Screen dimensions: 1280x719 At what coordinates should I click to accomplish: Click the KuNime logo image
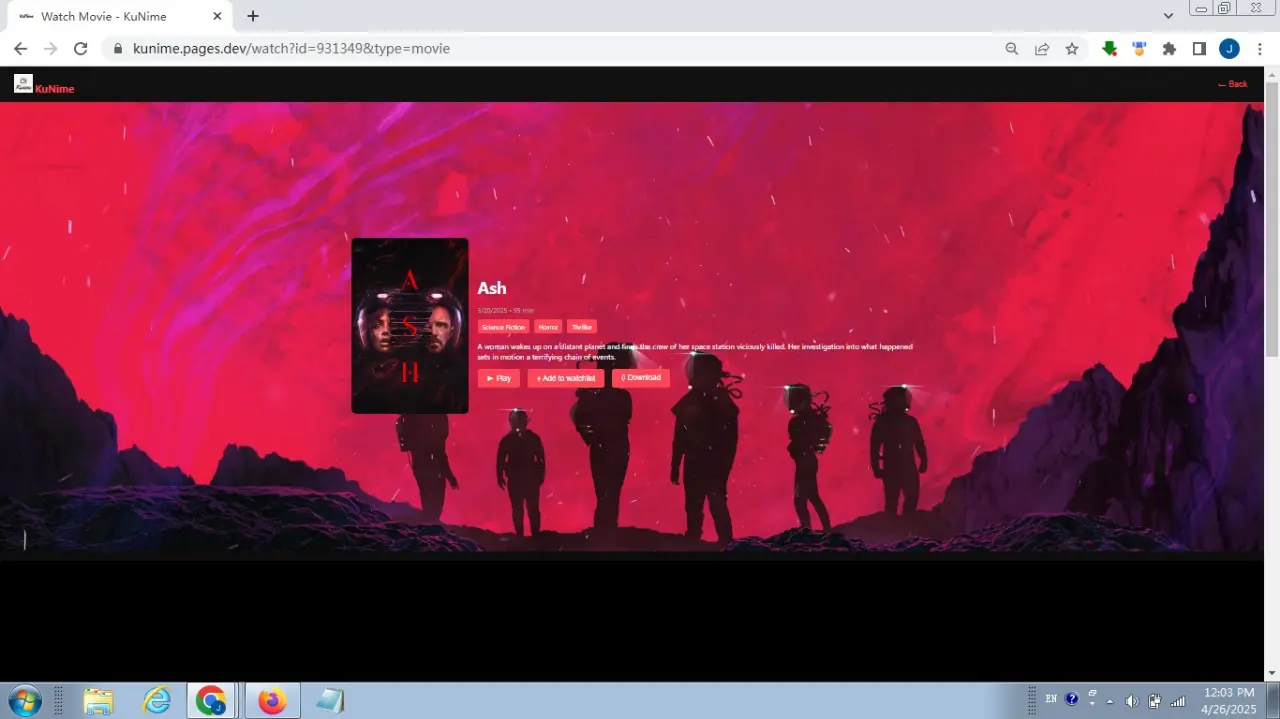click(23, 84)
